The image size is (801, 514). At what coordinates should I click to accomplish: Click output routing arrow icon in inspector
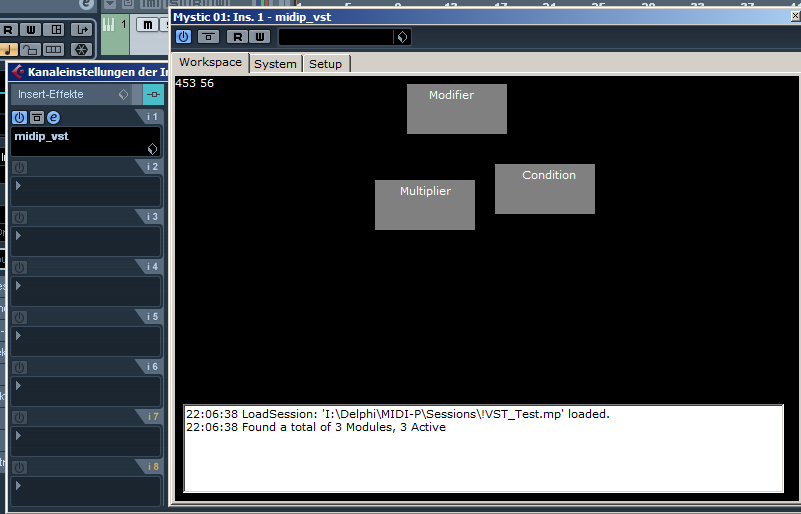pos(82,30)
